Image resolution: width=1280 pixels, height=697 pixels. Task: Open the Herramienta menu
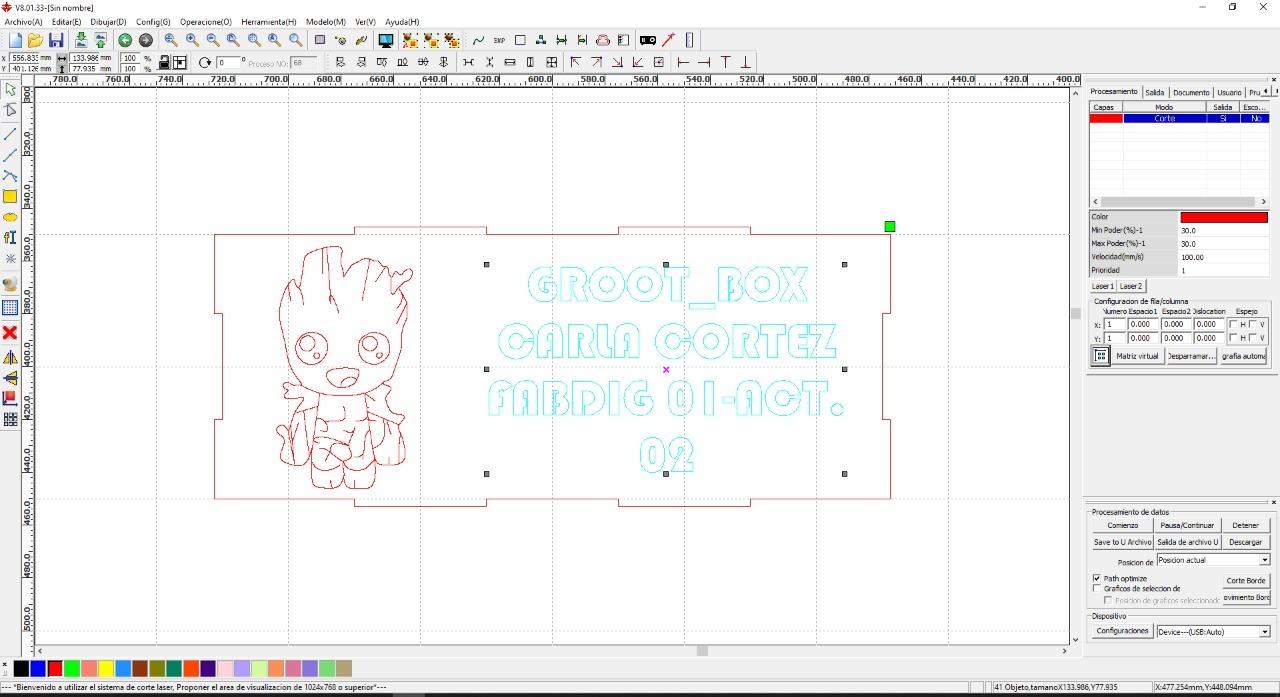pyautogui.click(x=268, y=21)
